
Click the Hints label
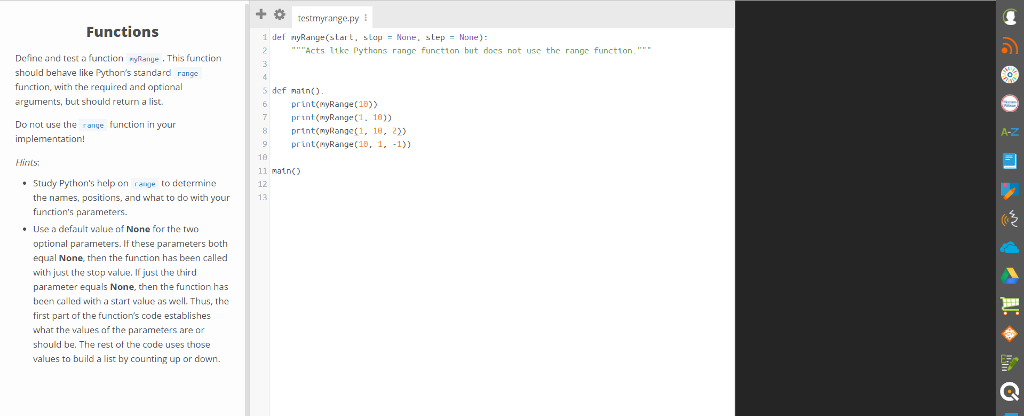(x=27, y=162)
